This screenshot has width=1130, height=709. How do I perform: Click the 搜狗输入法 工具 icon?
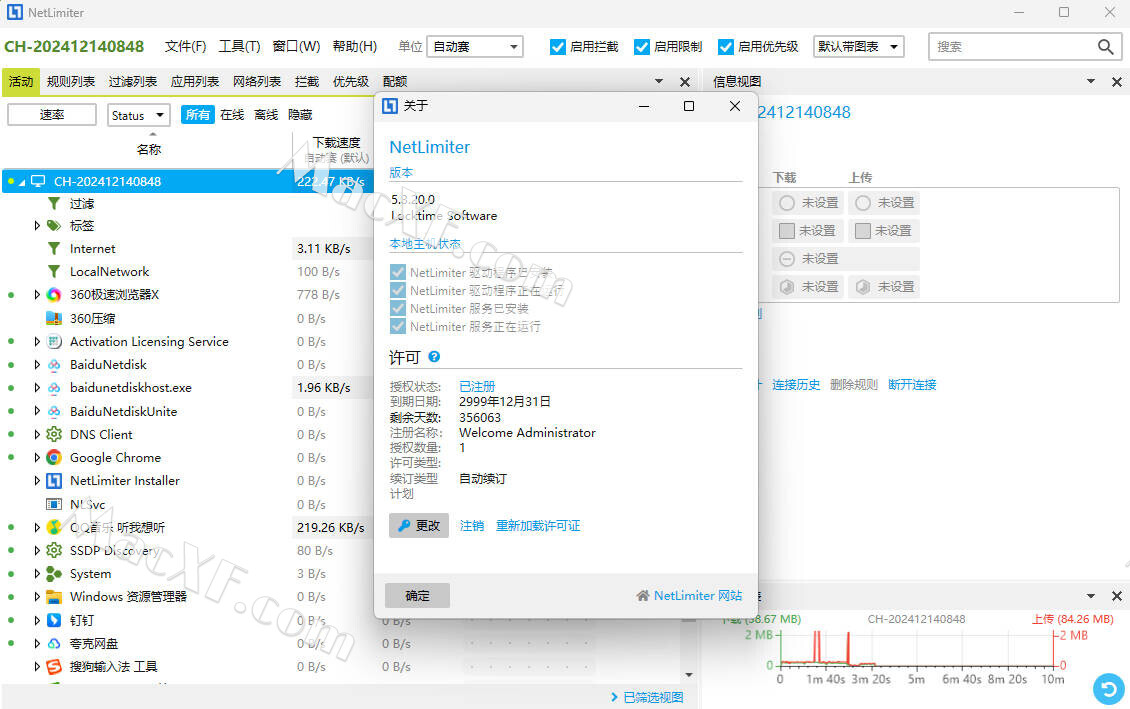coord(54,666)
